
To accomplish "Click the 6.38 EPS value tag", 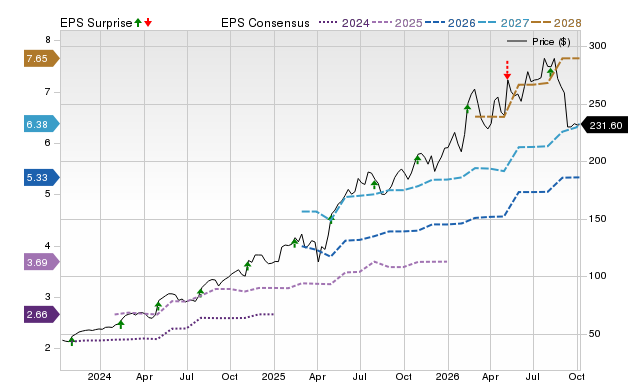I will click(x=42, y=124).
